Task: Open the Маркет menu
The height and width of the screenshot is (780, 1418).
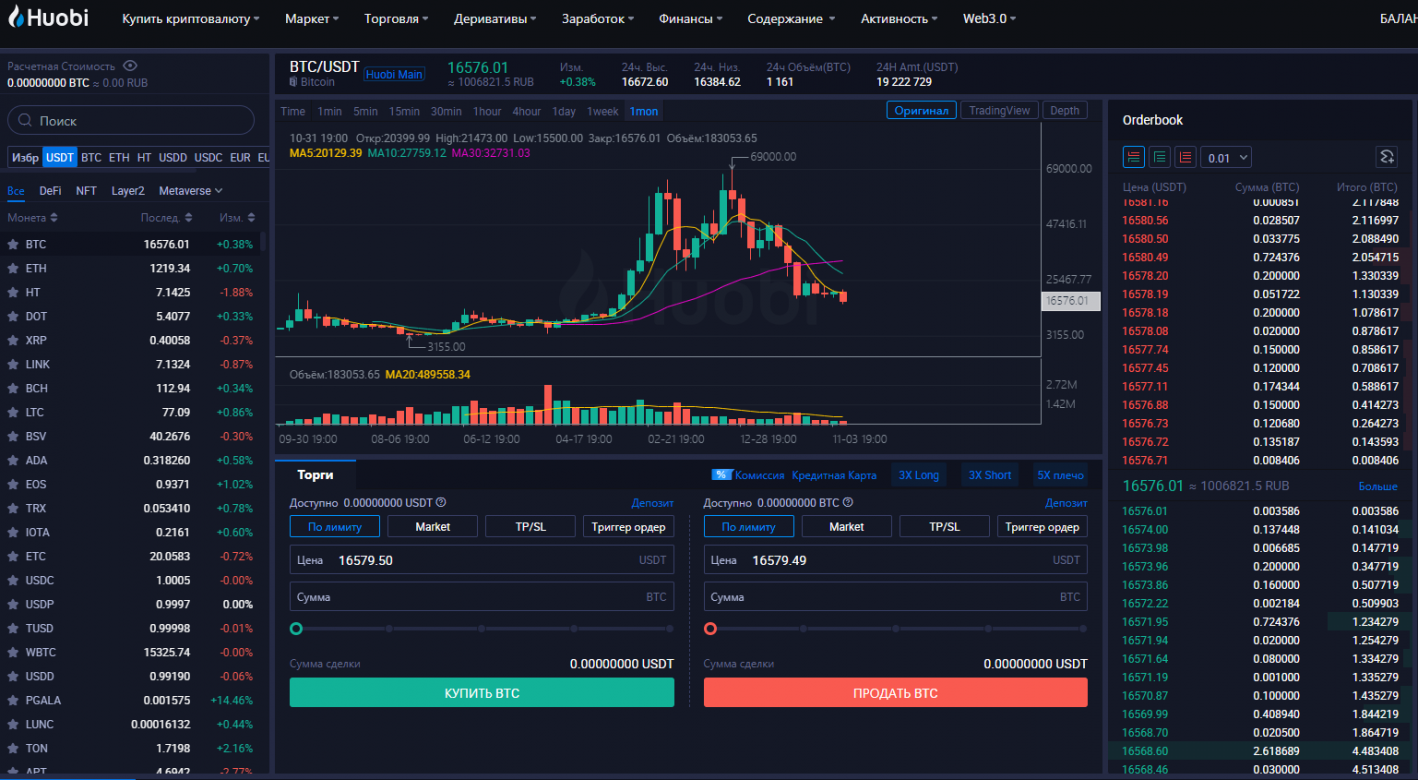Action: (312, 19)
